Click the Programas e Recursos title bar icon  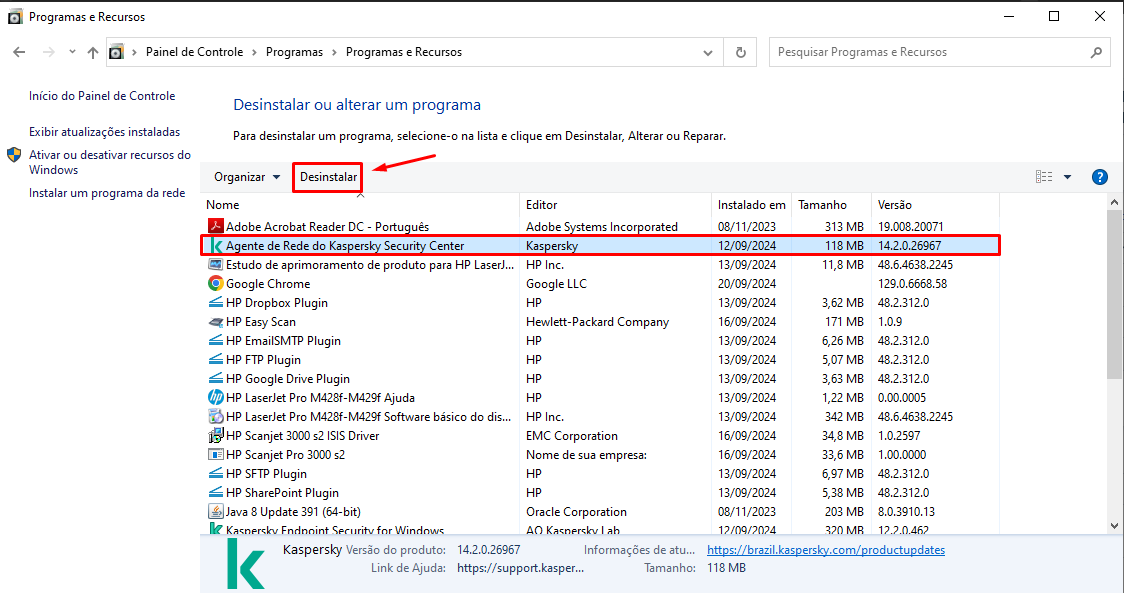coord(14,16)
